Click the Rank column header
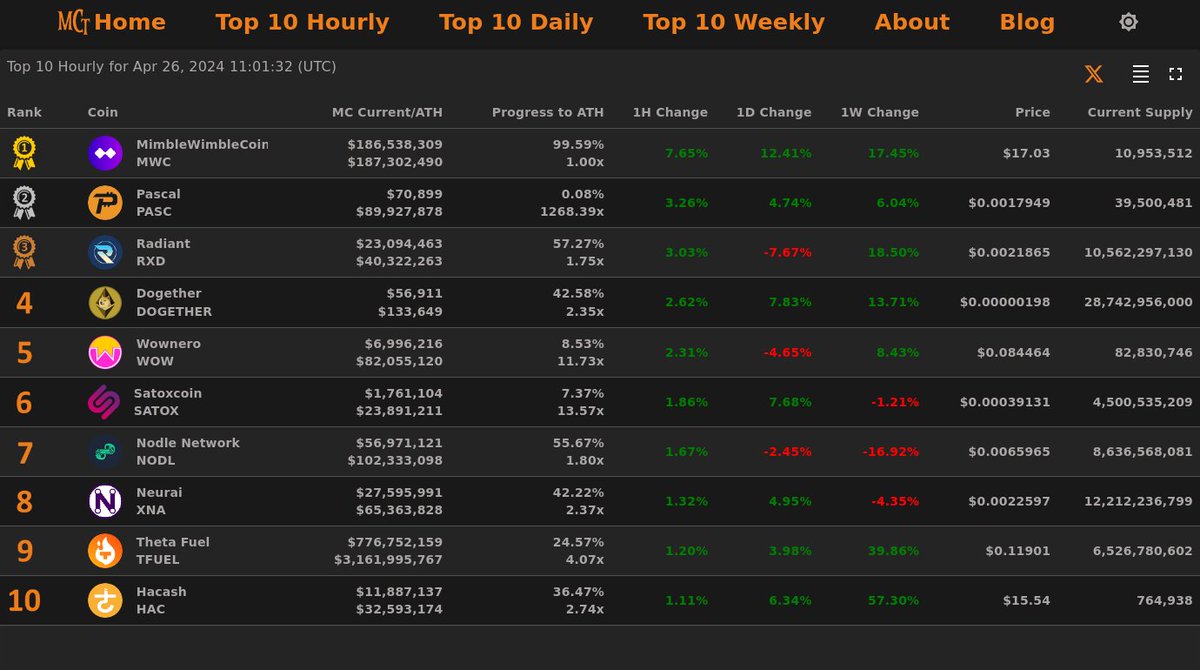 click(24, 112)
